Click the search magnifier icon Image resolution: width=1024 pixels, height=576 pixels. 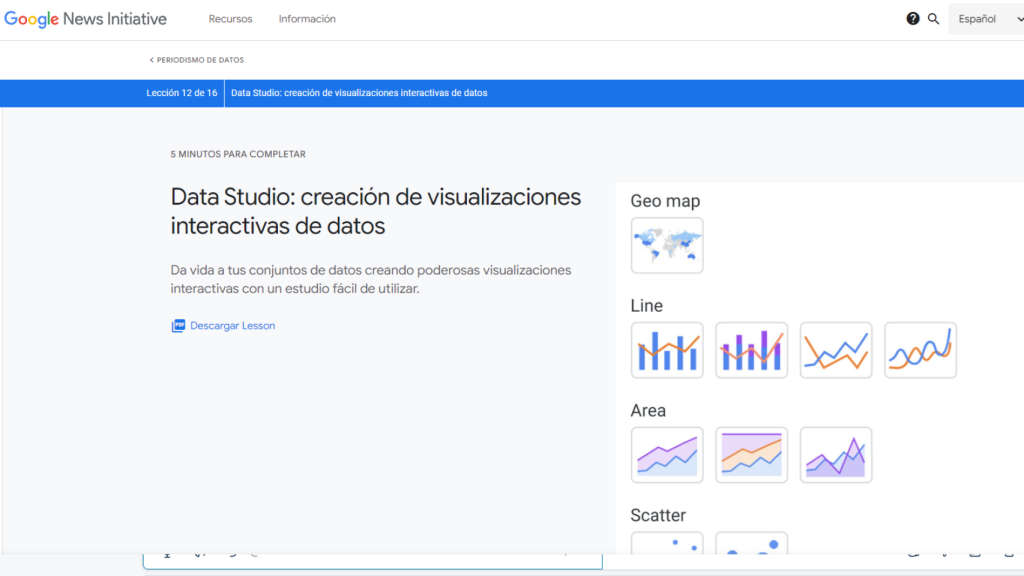(x=933, y=18)
